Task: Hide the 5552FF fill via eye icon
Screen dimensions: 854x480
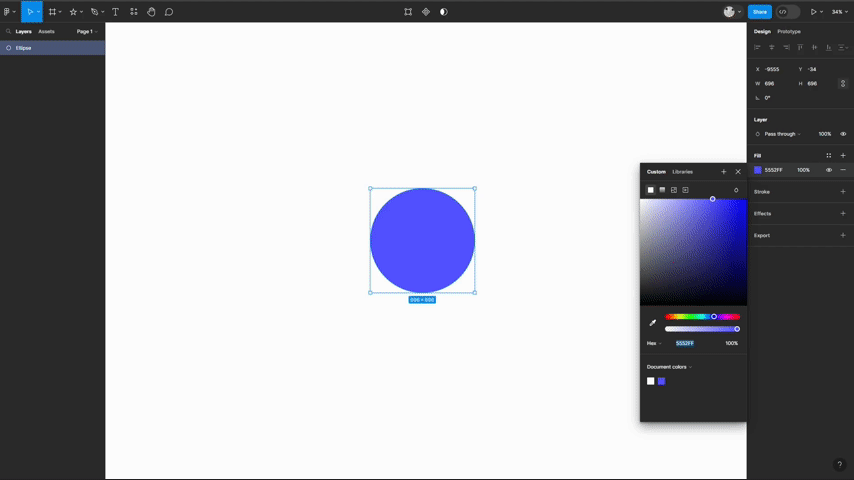Action: point(828,170)
